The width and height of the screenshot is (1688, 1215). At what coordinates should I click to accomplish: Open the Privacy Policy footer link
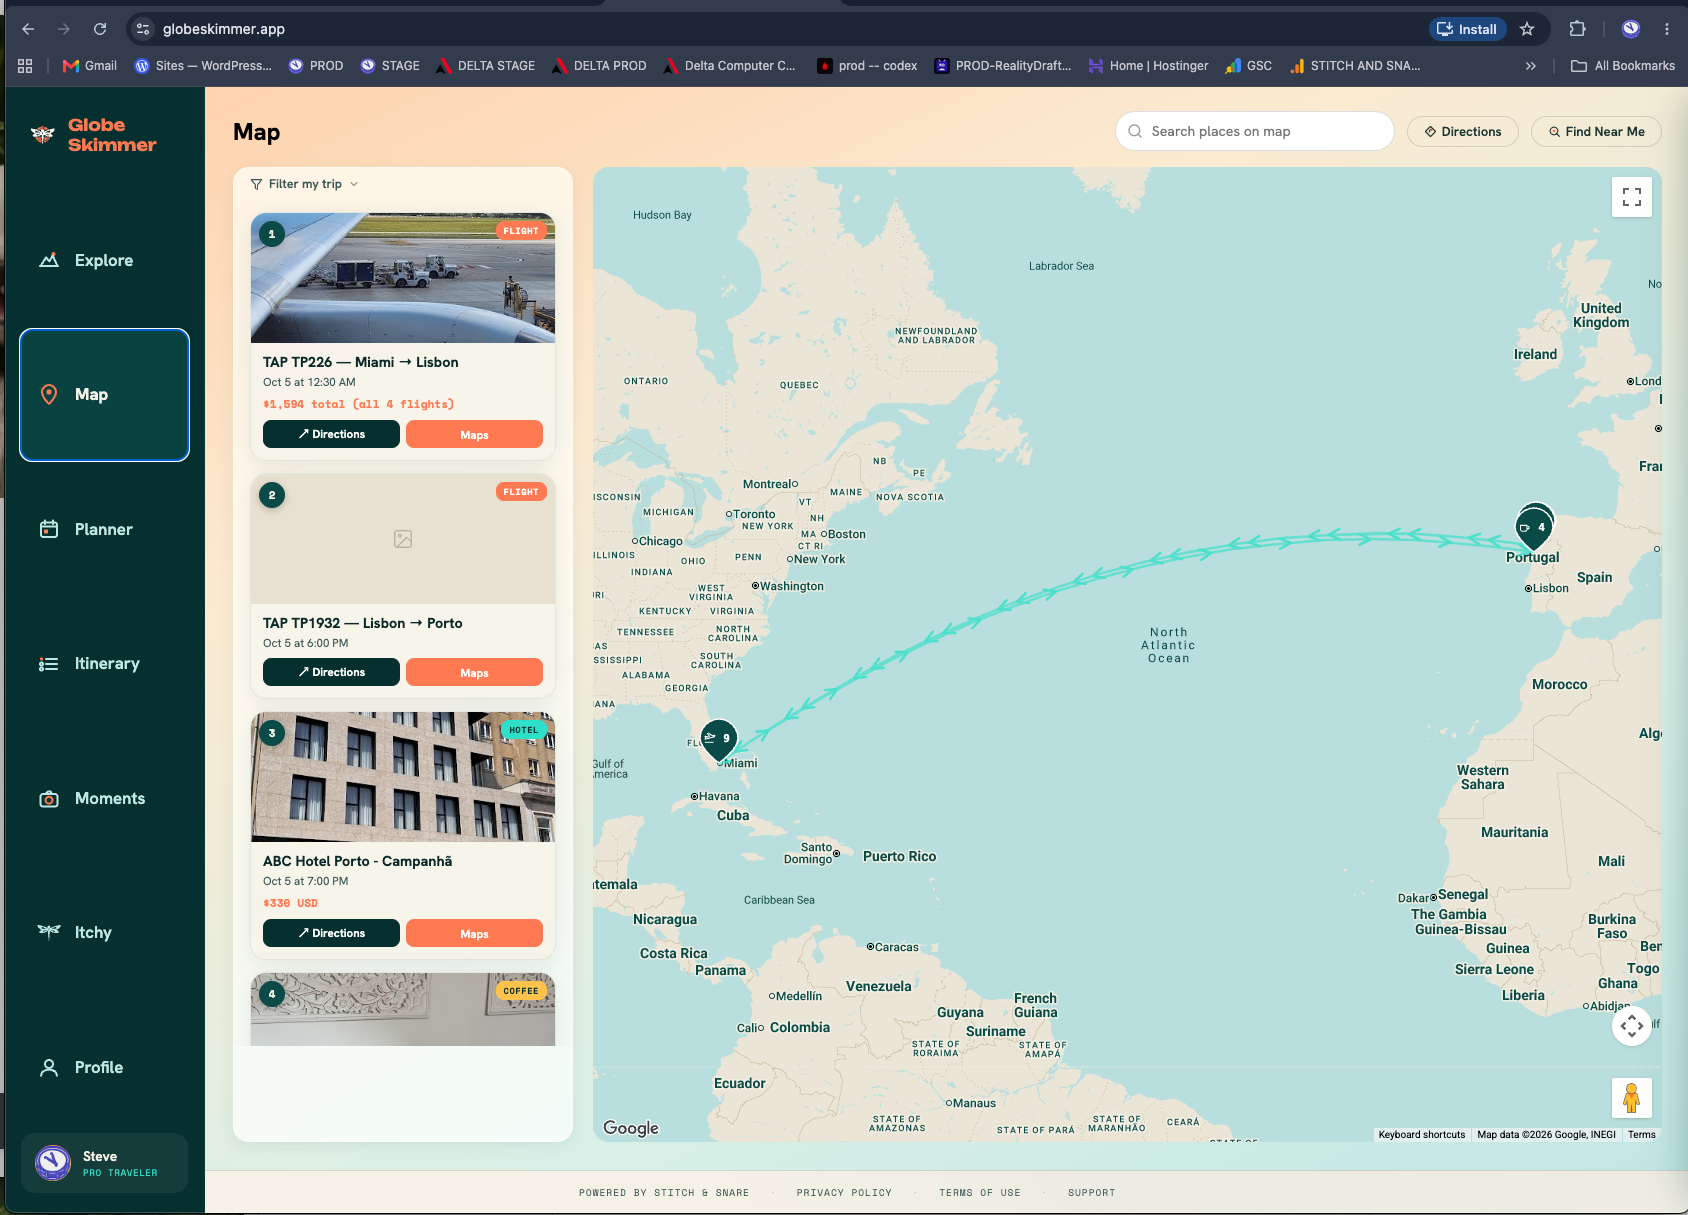pos(844,1192)
